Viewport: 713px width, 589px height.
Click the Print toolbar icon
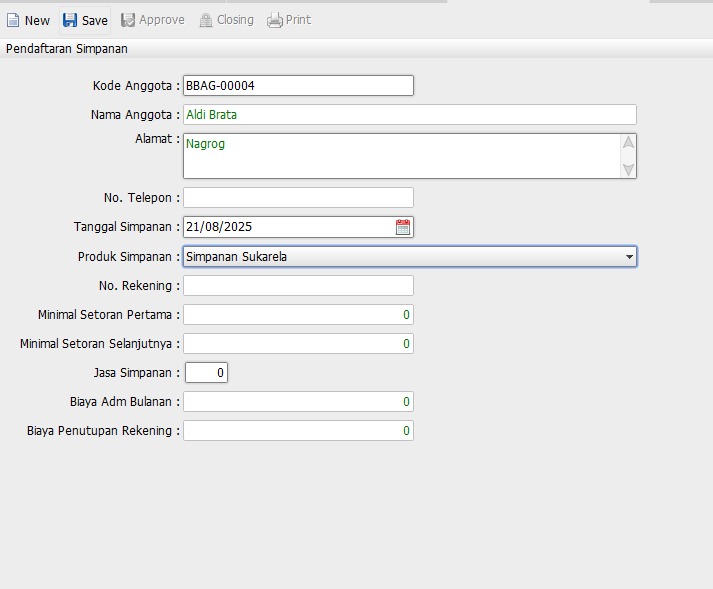point(275,20)
